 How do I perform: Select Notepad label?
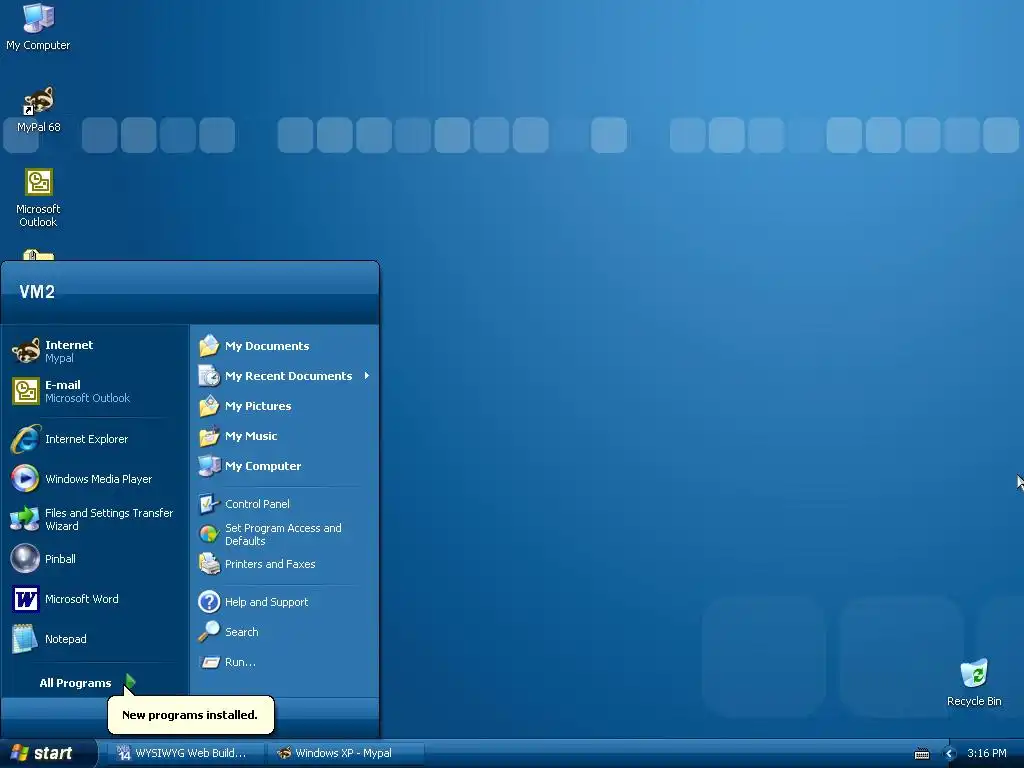click(x=65, y=639)
